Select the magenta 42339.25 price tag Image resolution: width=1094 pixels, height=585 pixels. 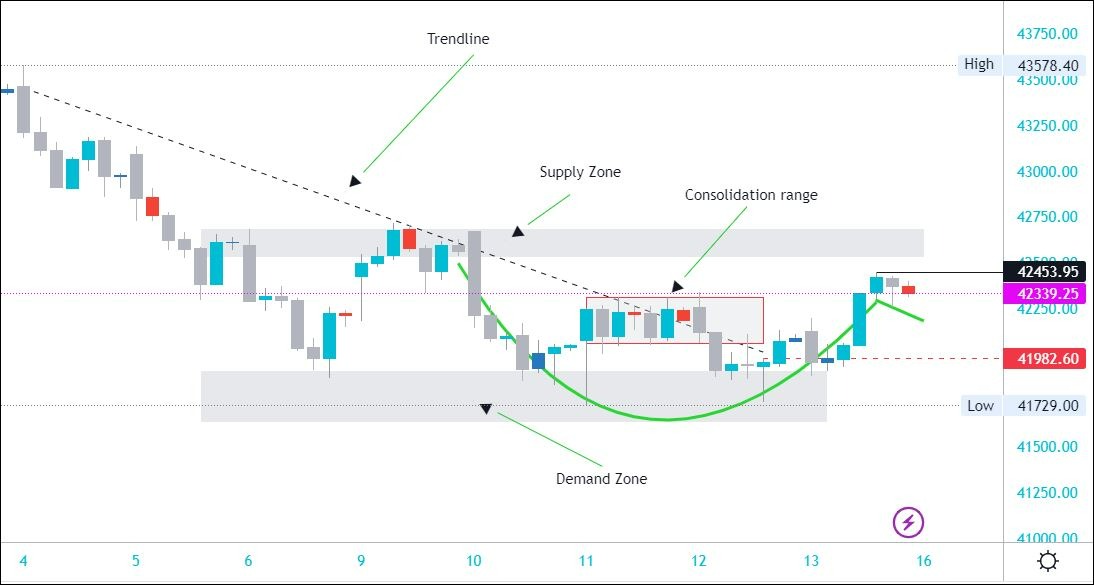(x=1047, y=293)
